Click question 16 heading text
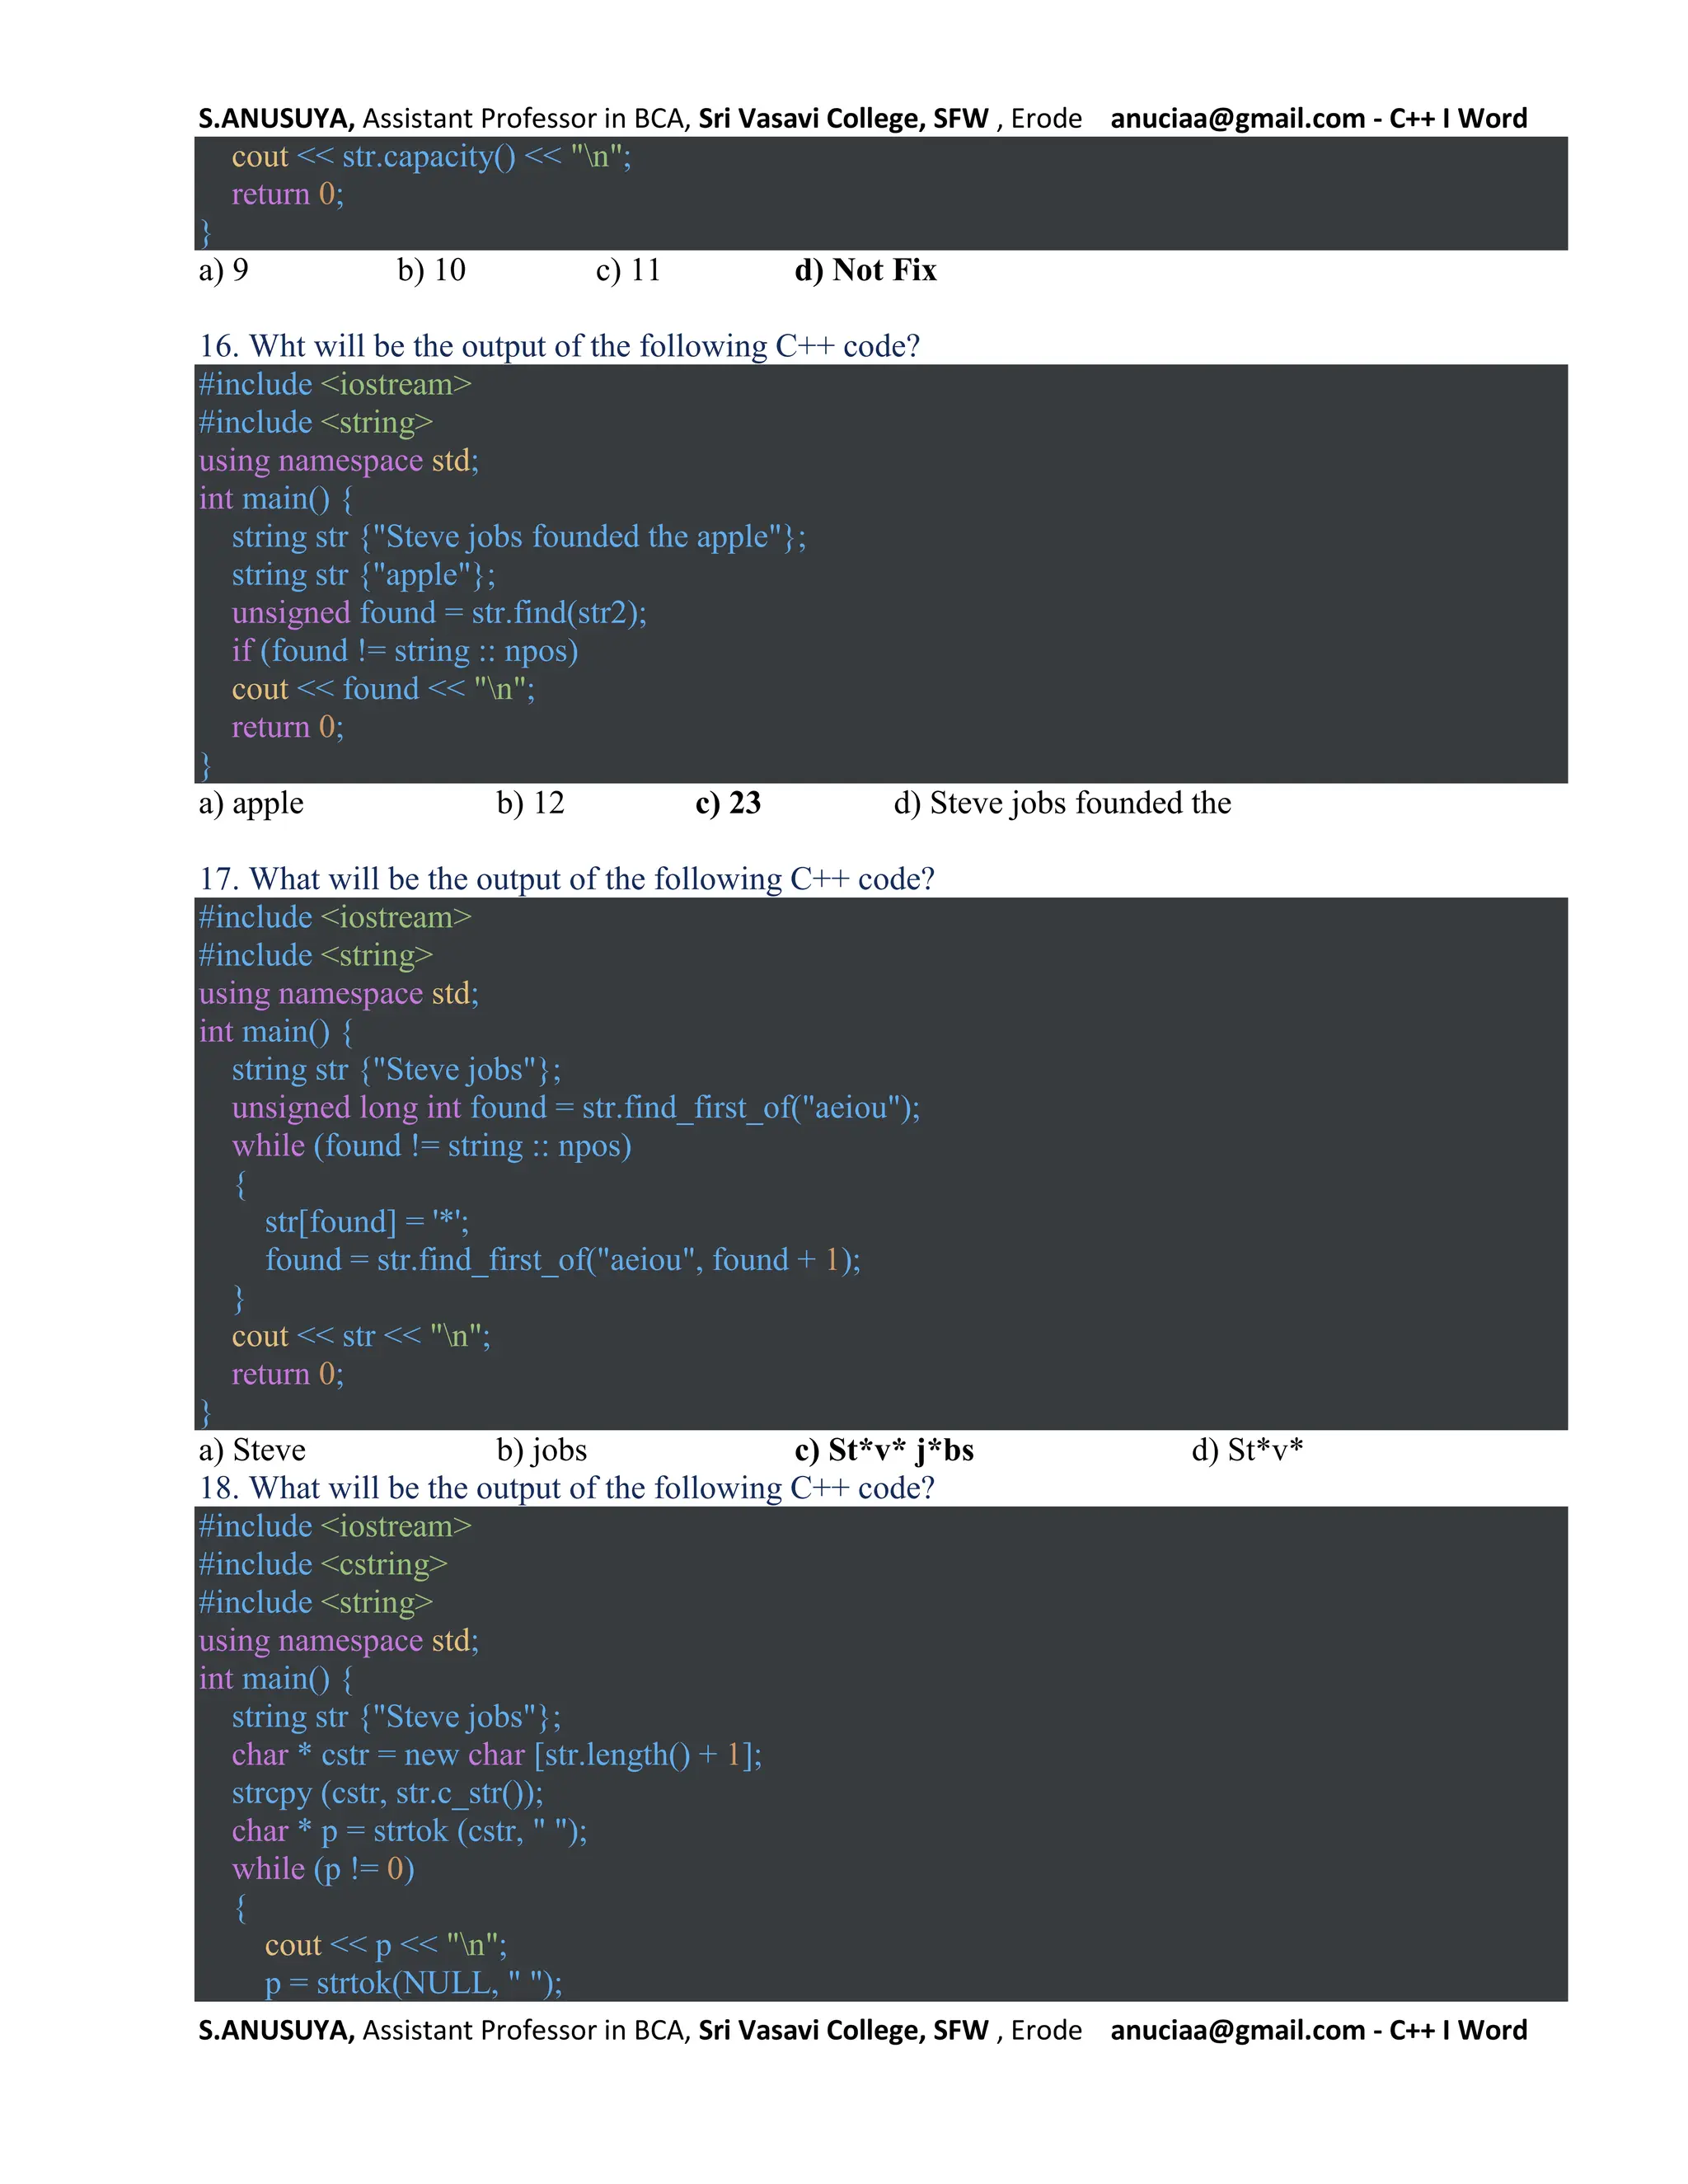1688x2184 pixels. tap(559, 346)
